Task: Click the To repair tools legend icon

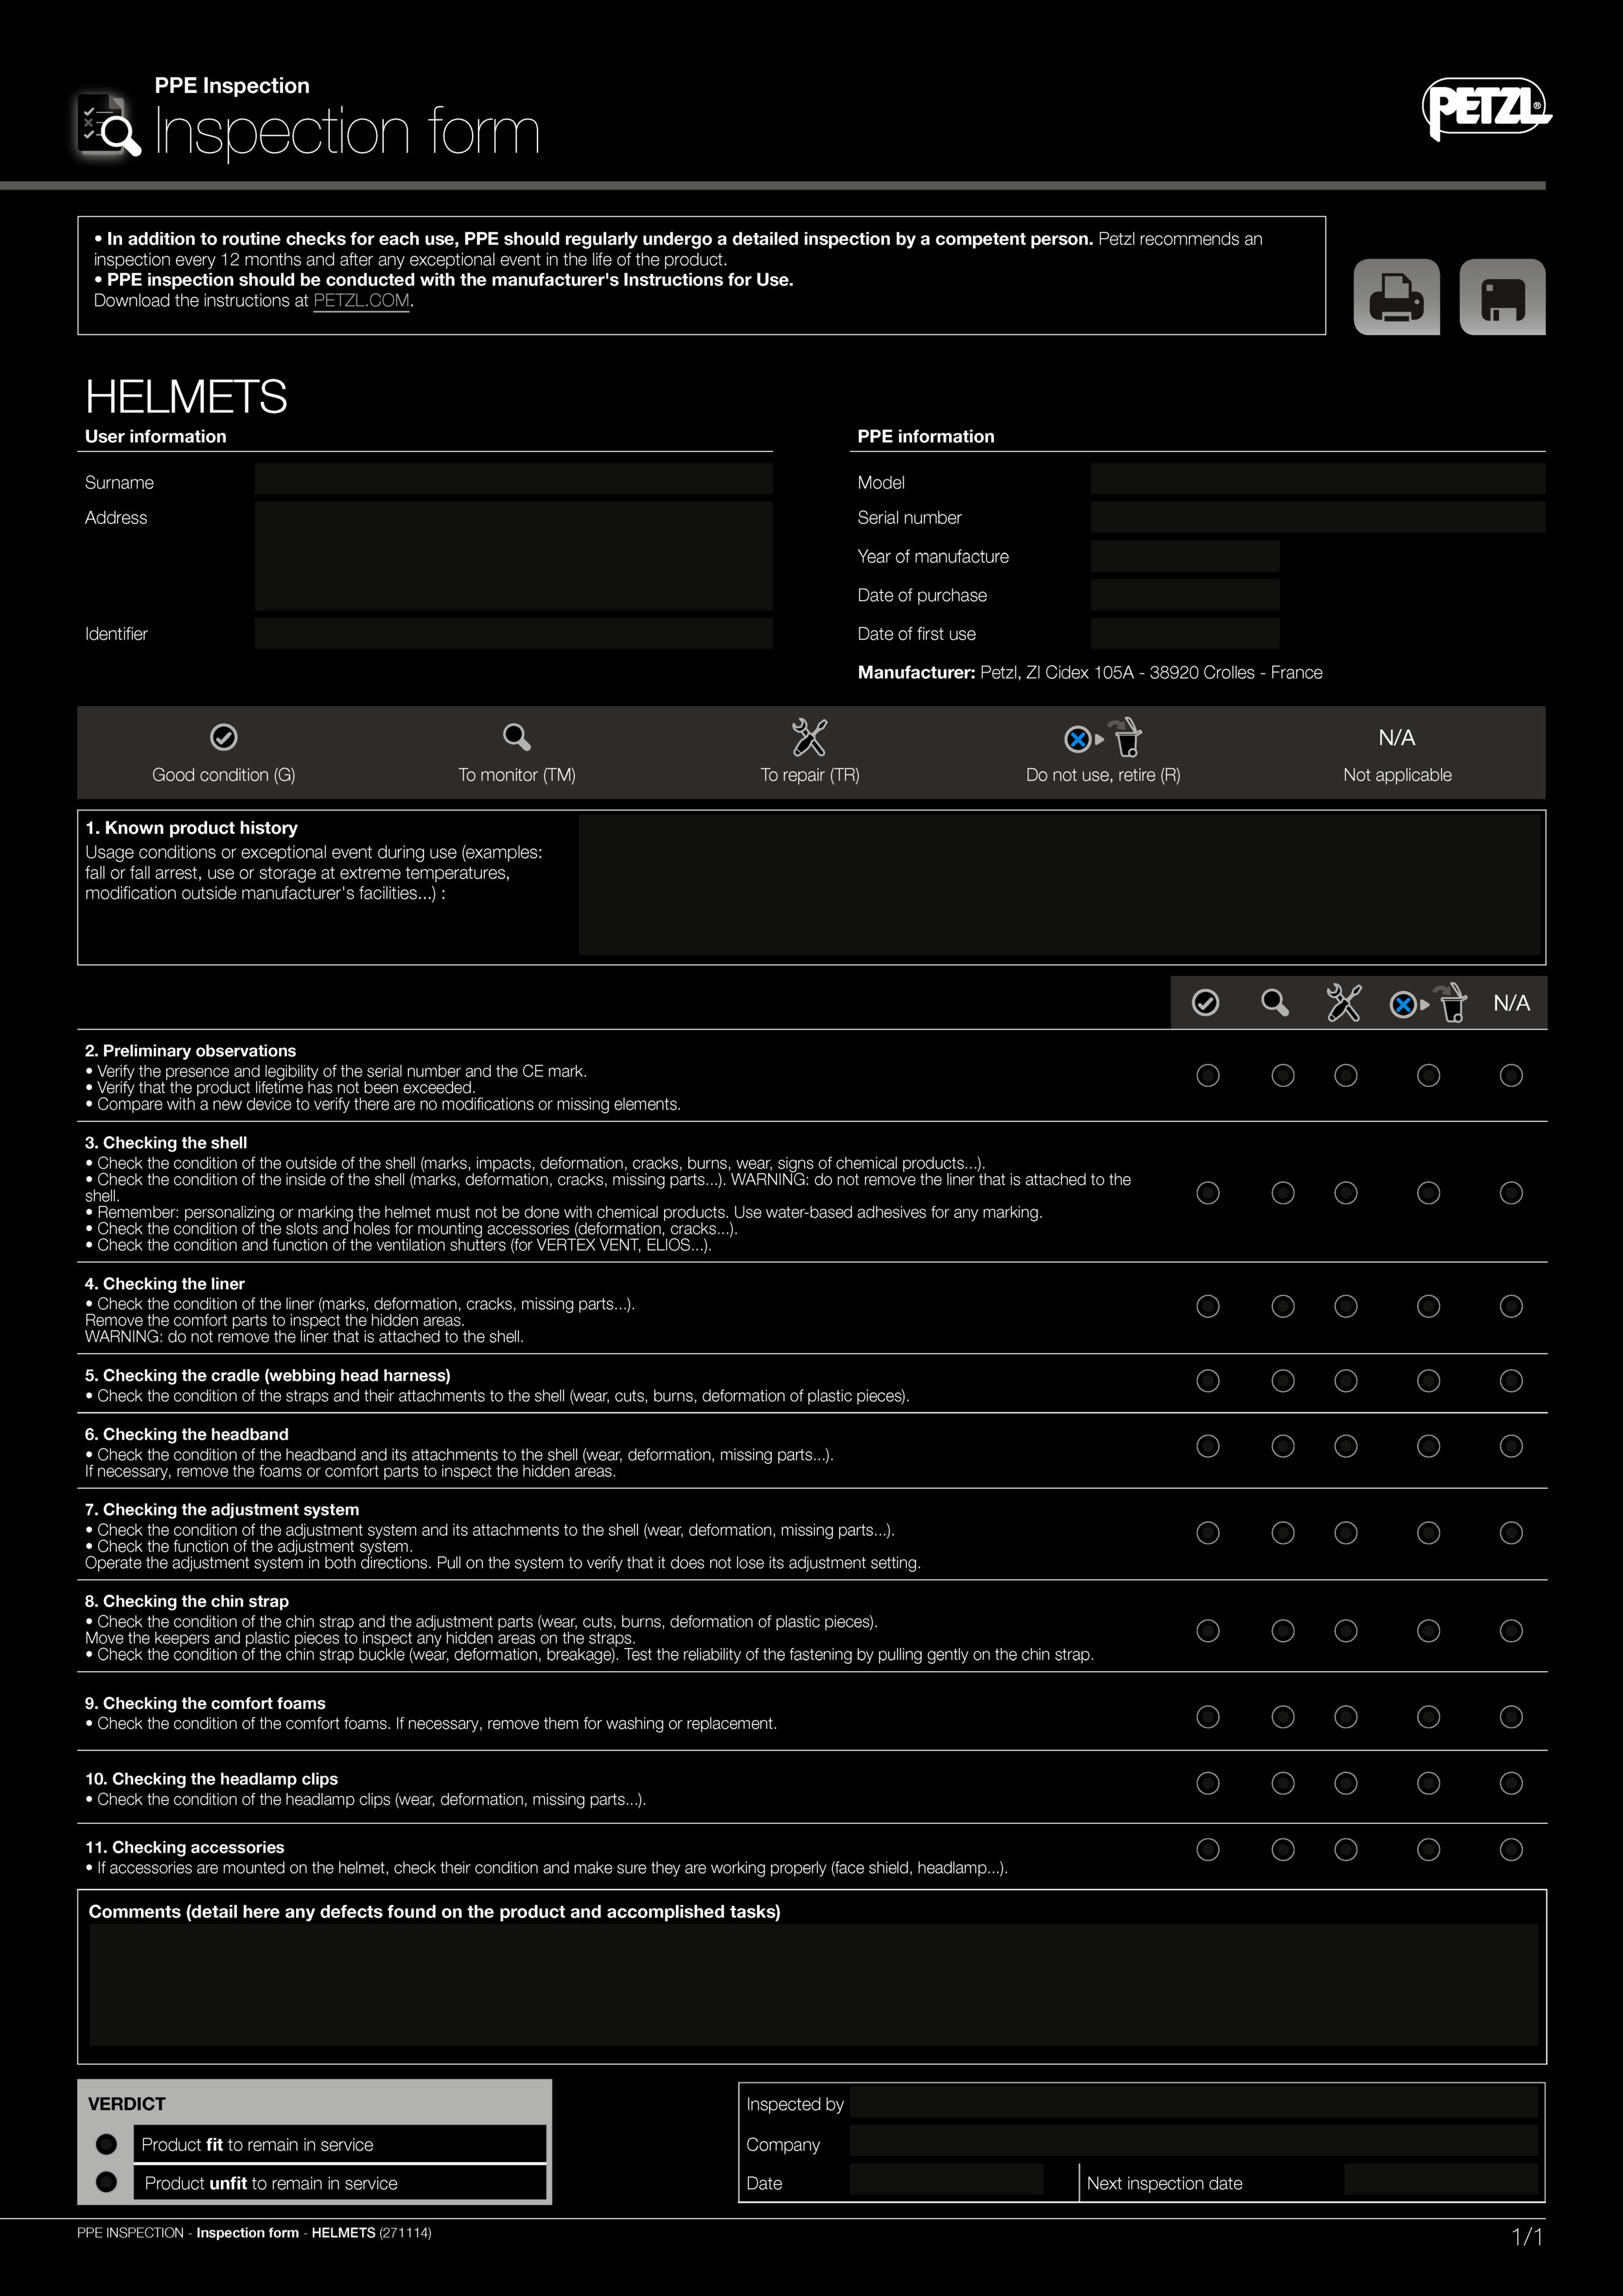Action: pos(809,737)
